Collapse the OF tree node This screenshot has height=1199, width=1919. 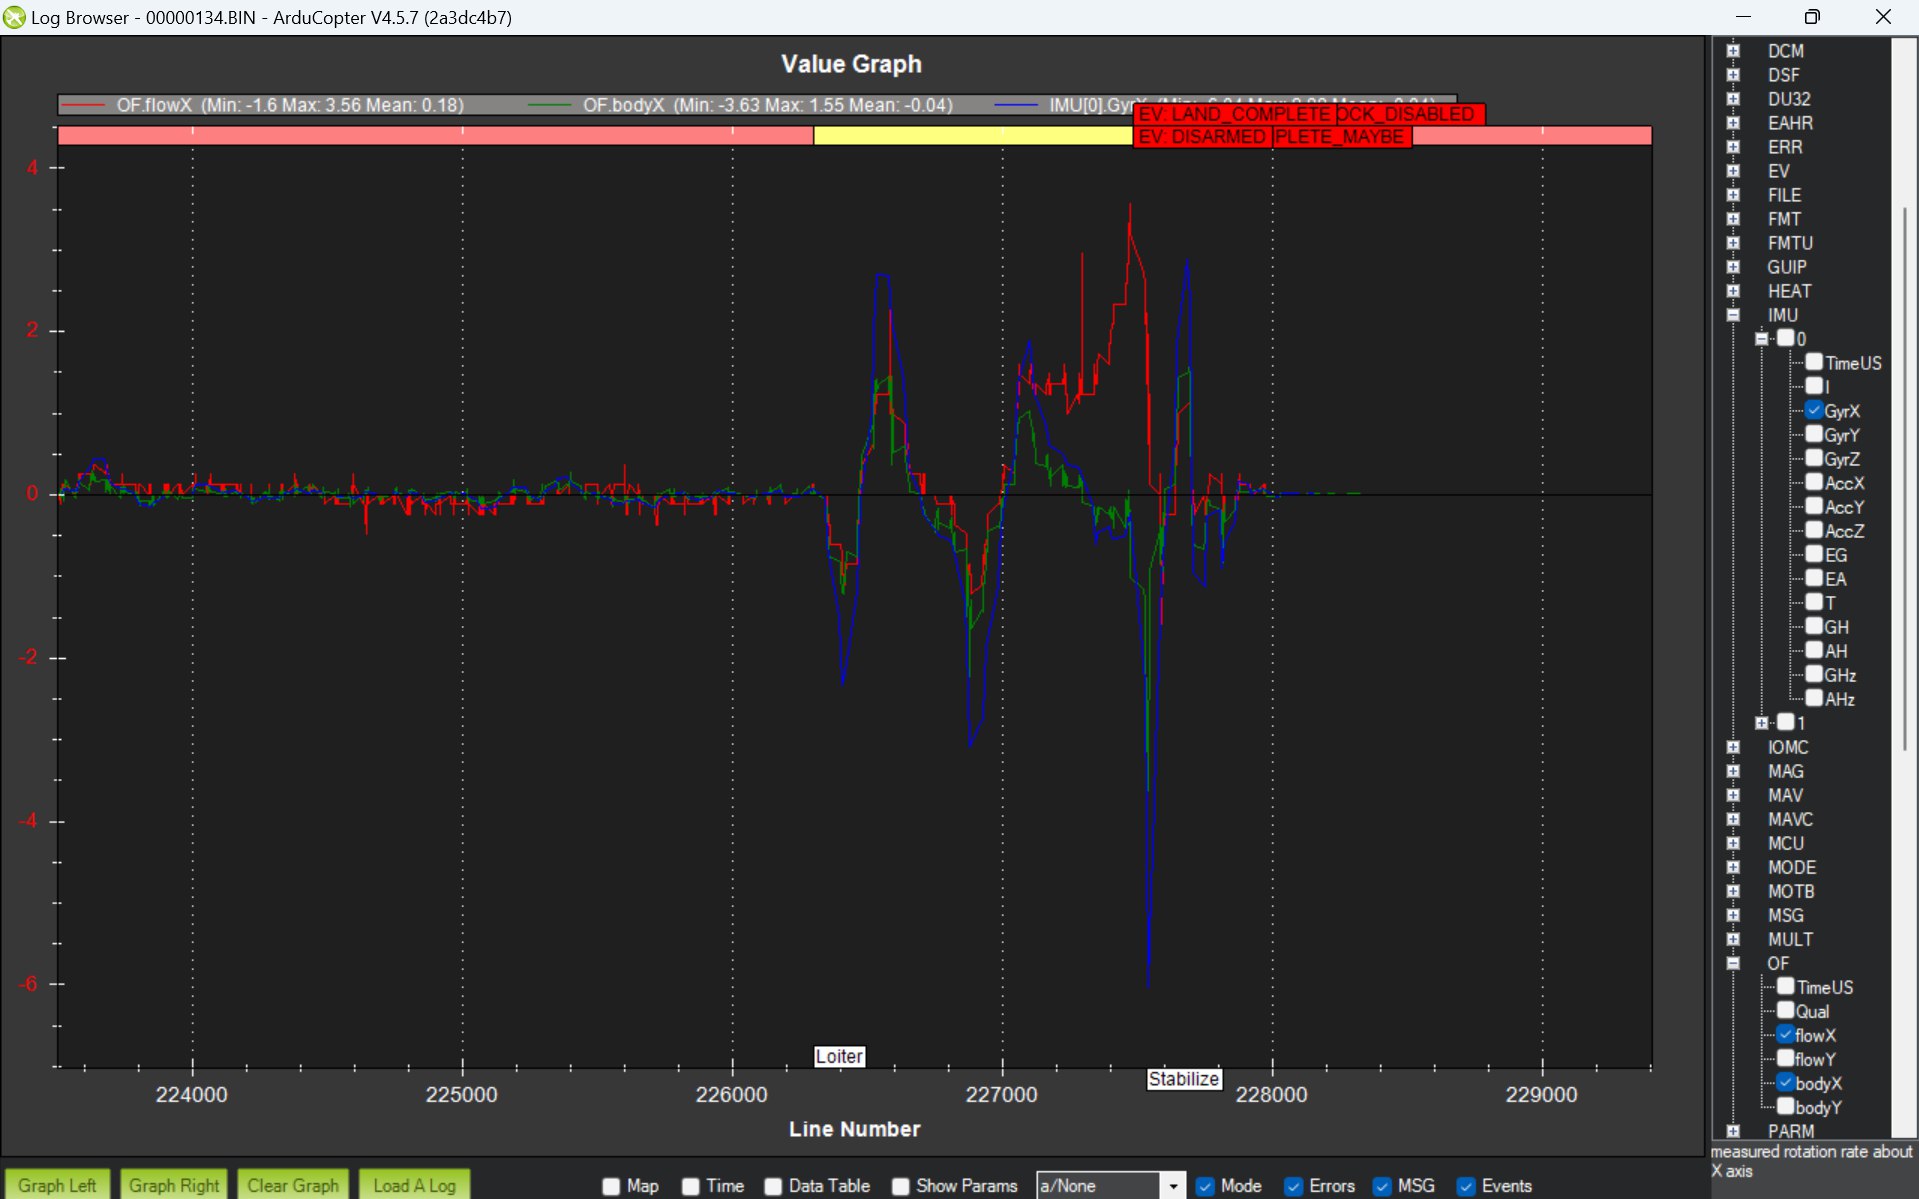[1733, 963]
